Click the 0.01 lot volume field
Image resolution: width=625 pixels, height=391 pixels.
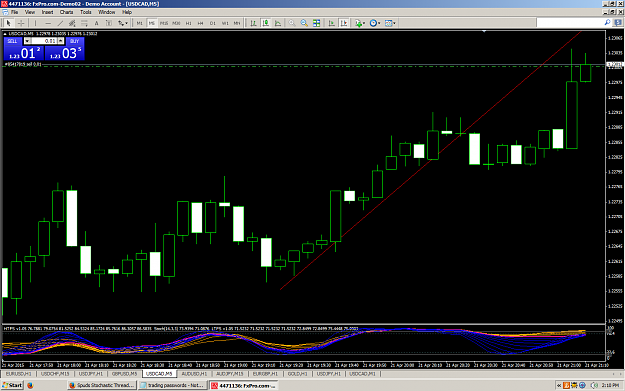[44, 41]
